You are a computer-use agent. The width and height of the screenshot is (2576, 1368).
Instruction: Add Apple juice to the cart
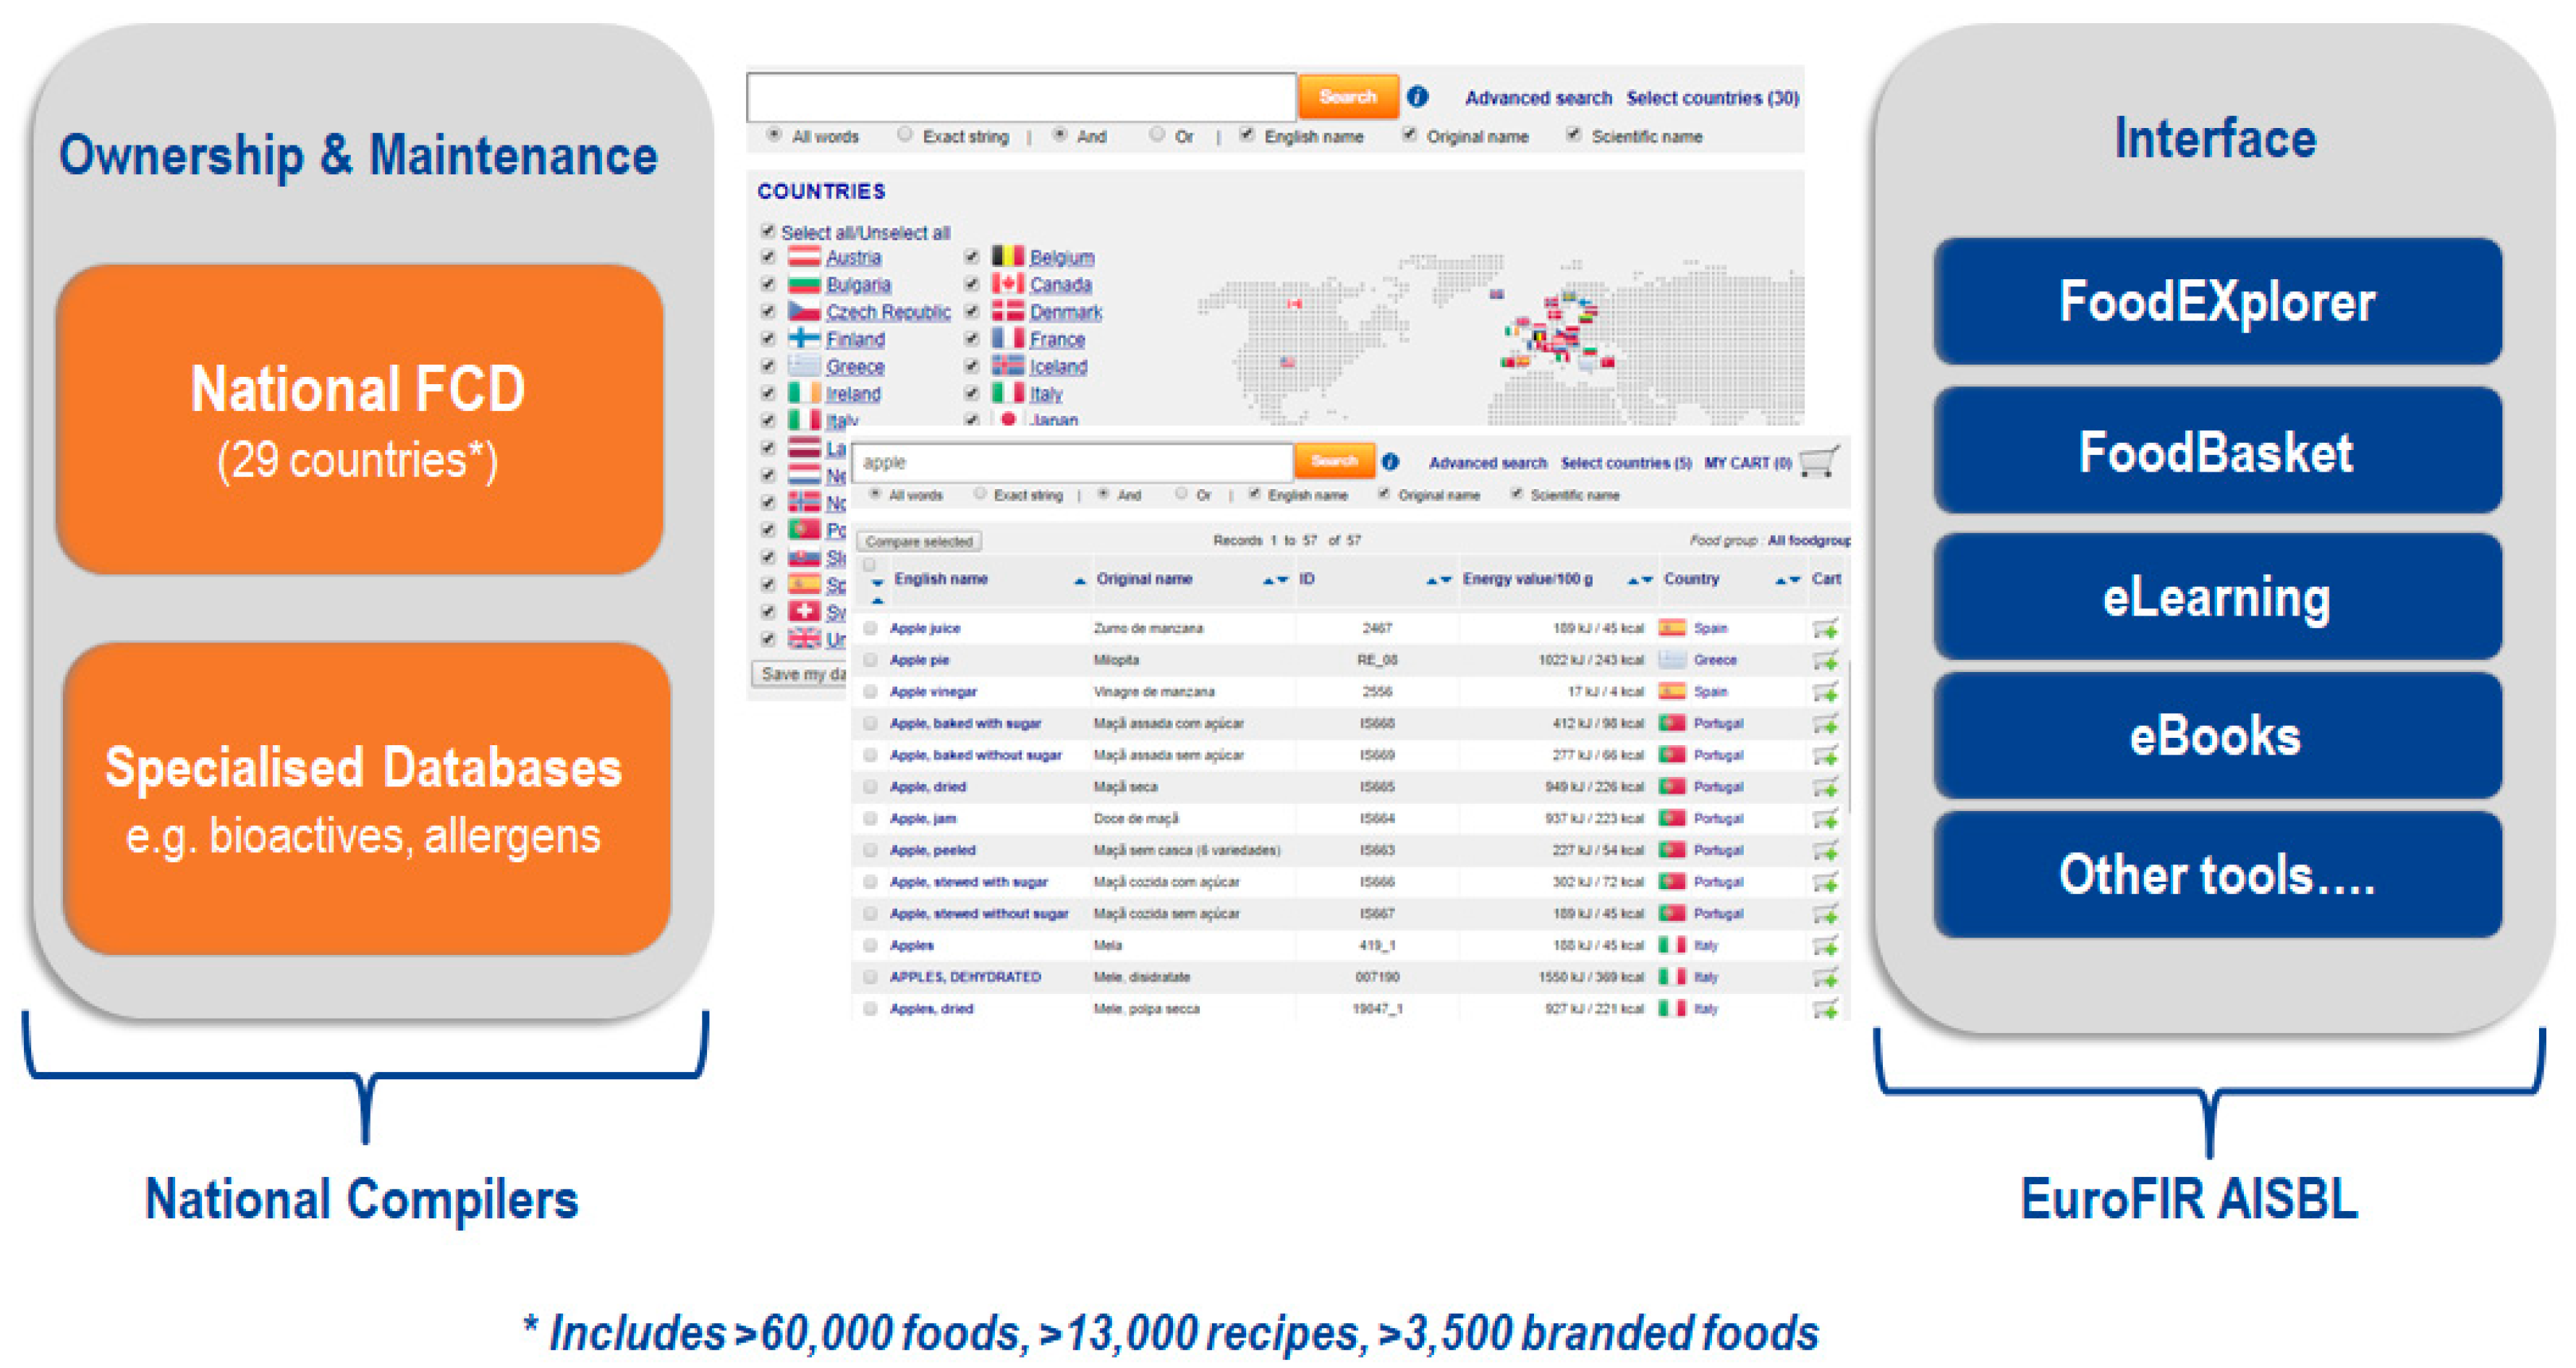(1825, 629)
